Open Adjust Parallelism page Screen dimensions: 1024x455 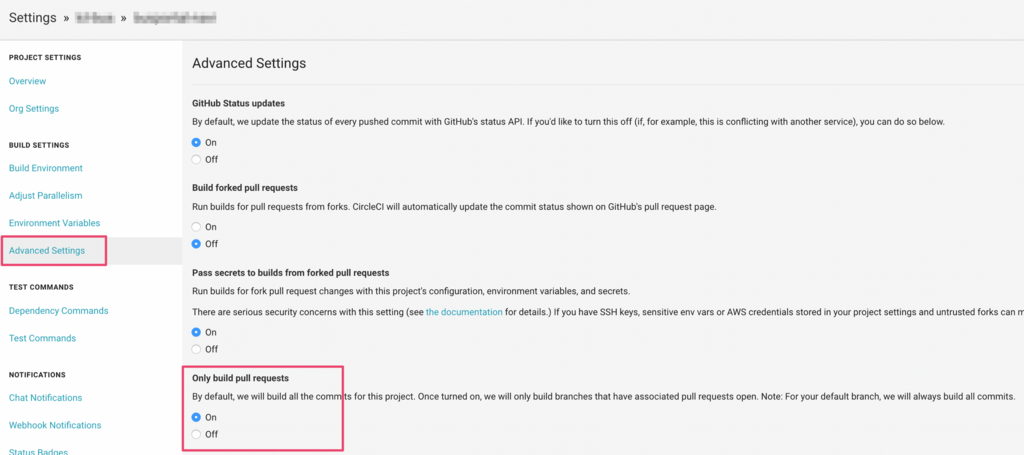coord(46,195)
